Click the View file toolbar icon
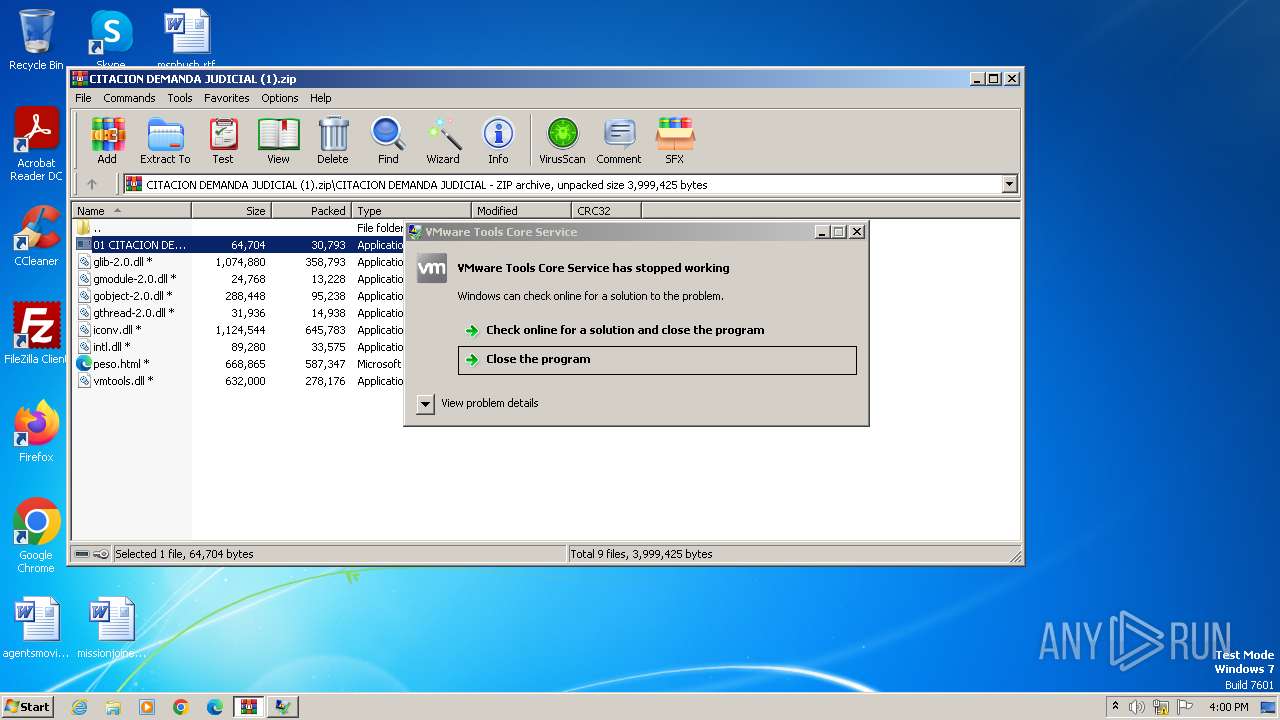The width and height of the screenshot is (1280, 720). pos(278,140)
